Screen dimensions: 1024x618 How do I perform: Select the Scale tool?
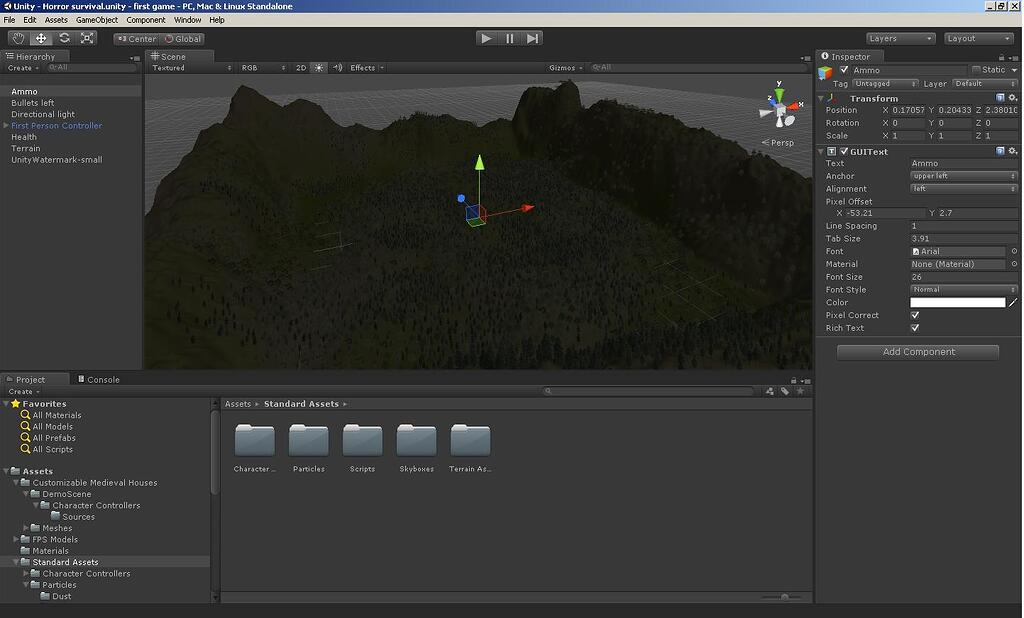point(86,37)
